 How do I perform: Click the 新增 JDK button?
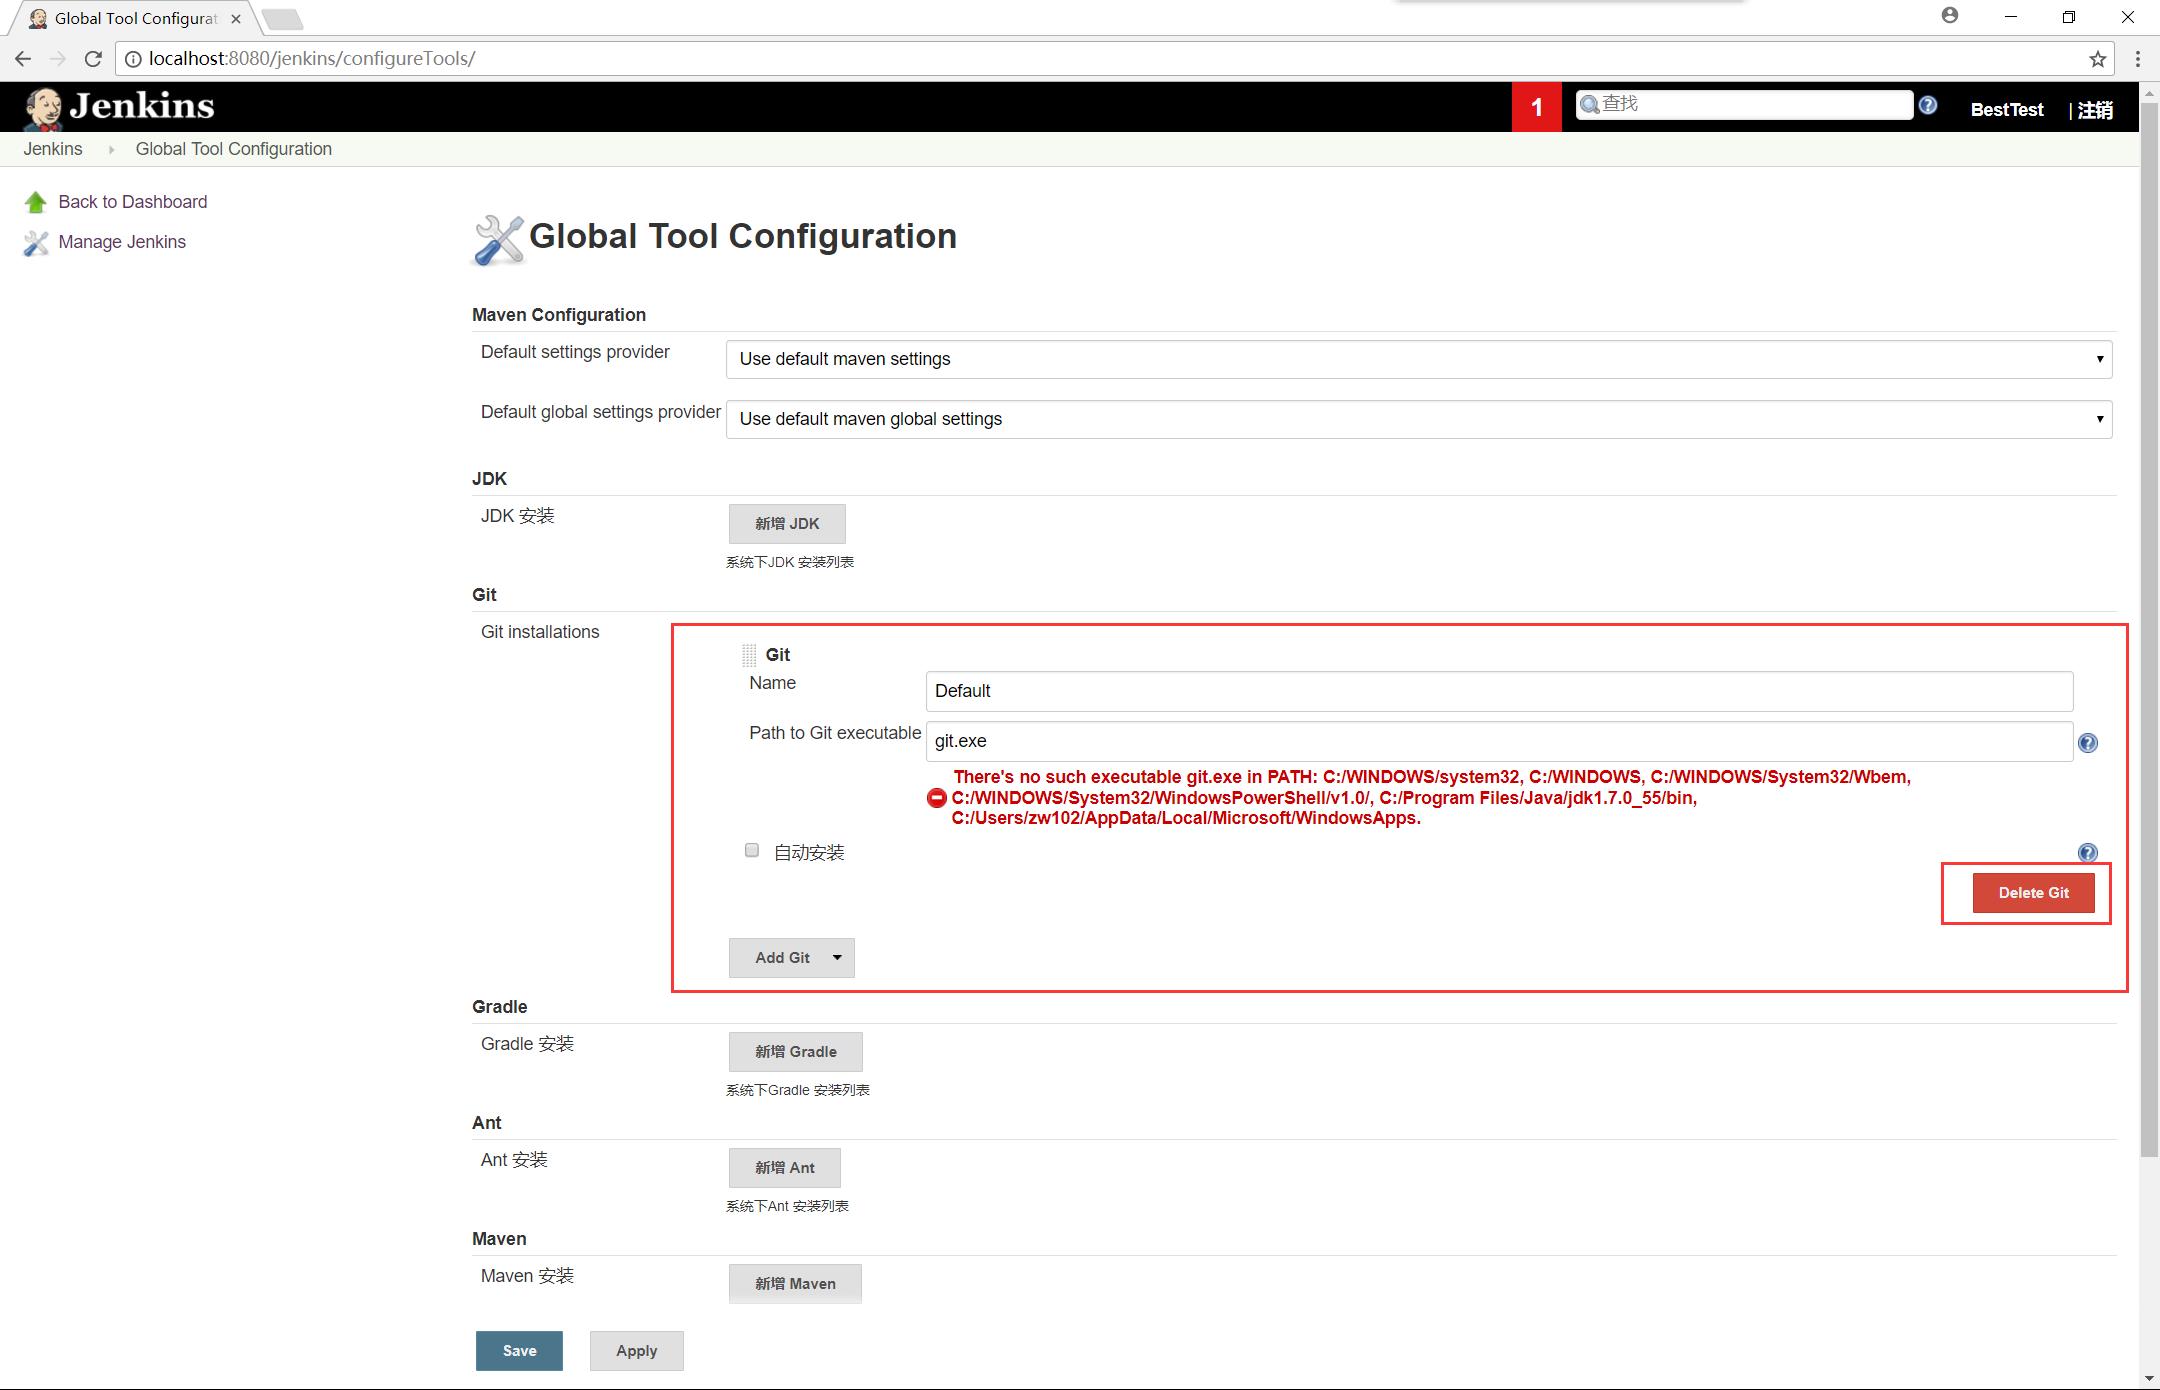(787, 524)
